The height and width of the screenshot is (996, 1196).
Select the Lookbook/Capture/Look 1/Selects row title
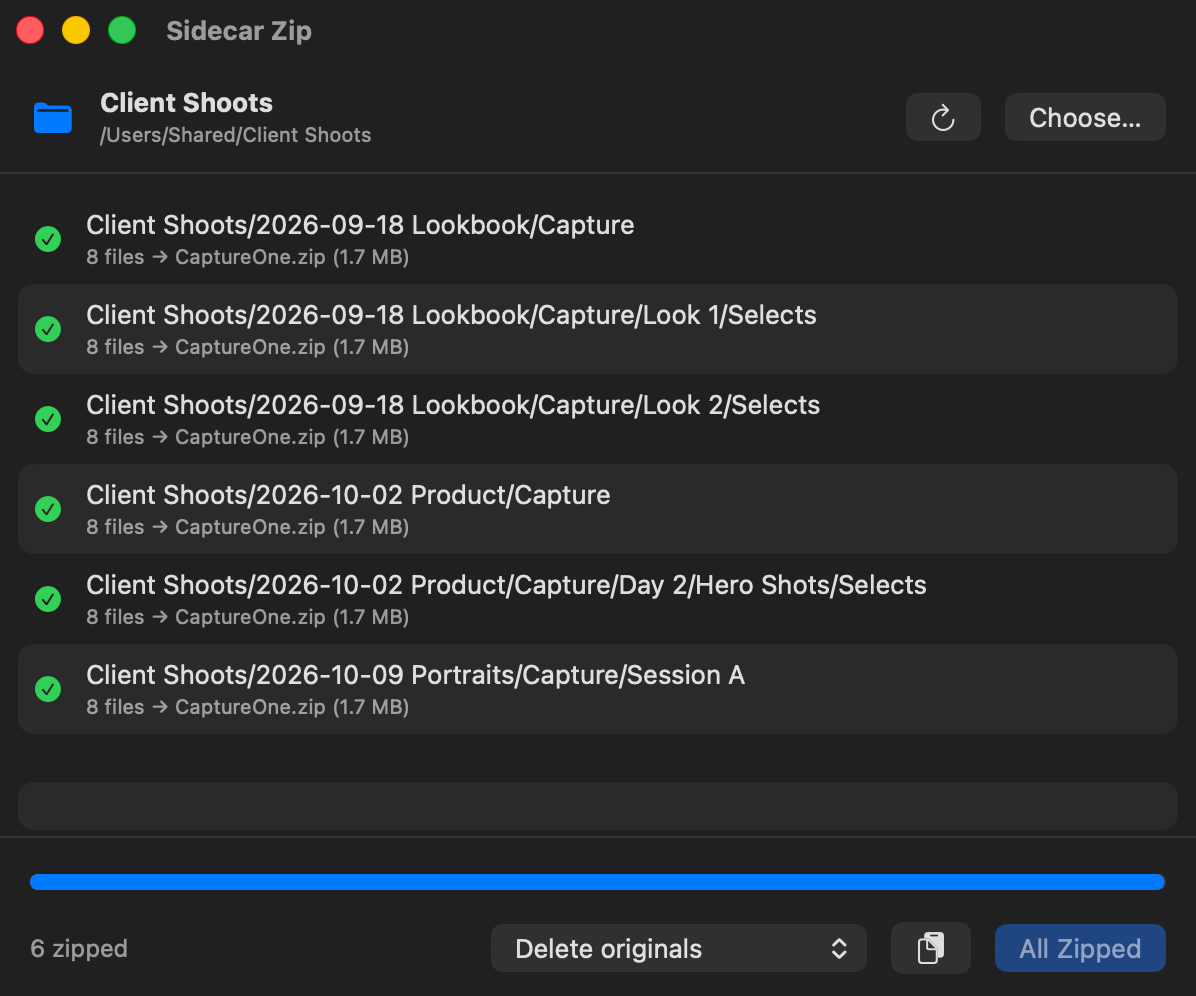(452, 315)
